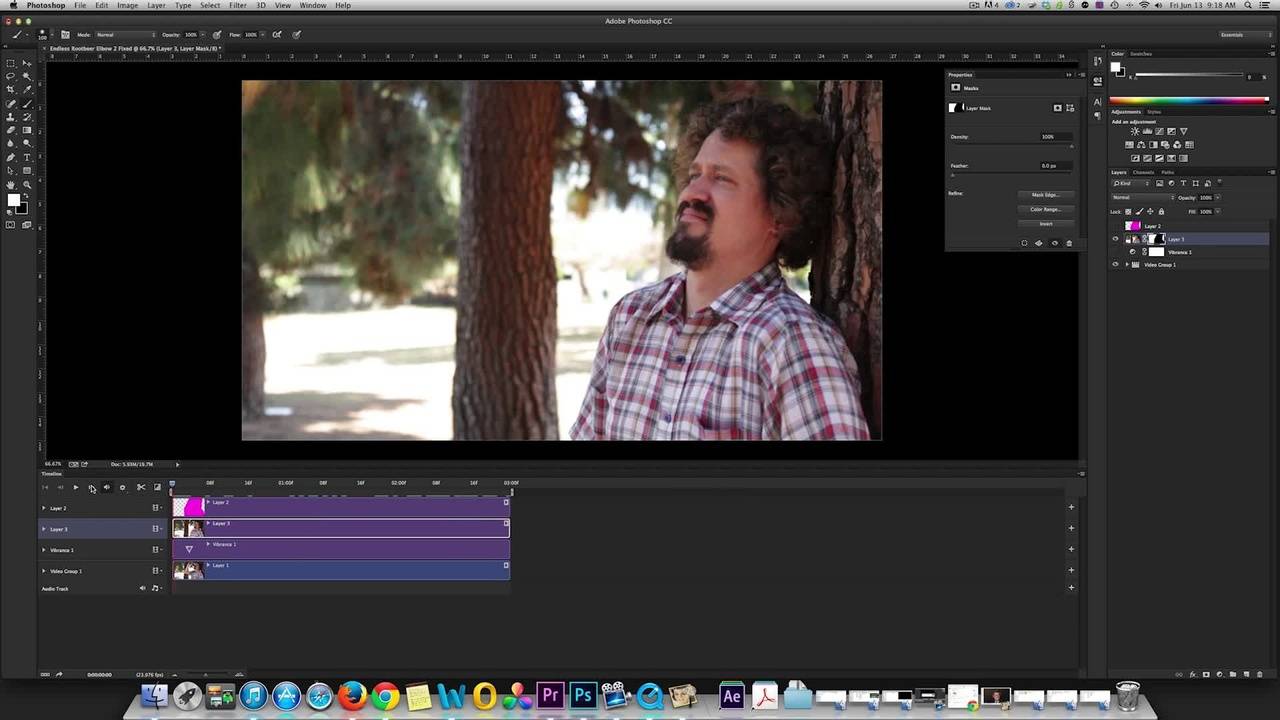Select the Hand tool
This screenshot has width=1280, height=720.
pos(11,185)
